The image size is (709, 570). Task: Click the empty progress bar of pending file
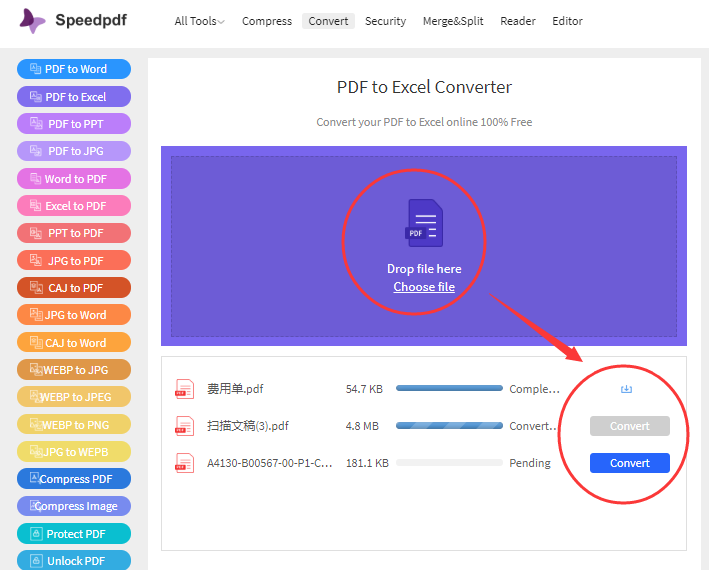coord(449,462)
